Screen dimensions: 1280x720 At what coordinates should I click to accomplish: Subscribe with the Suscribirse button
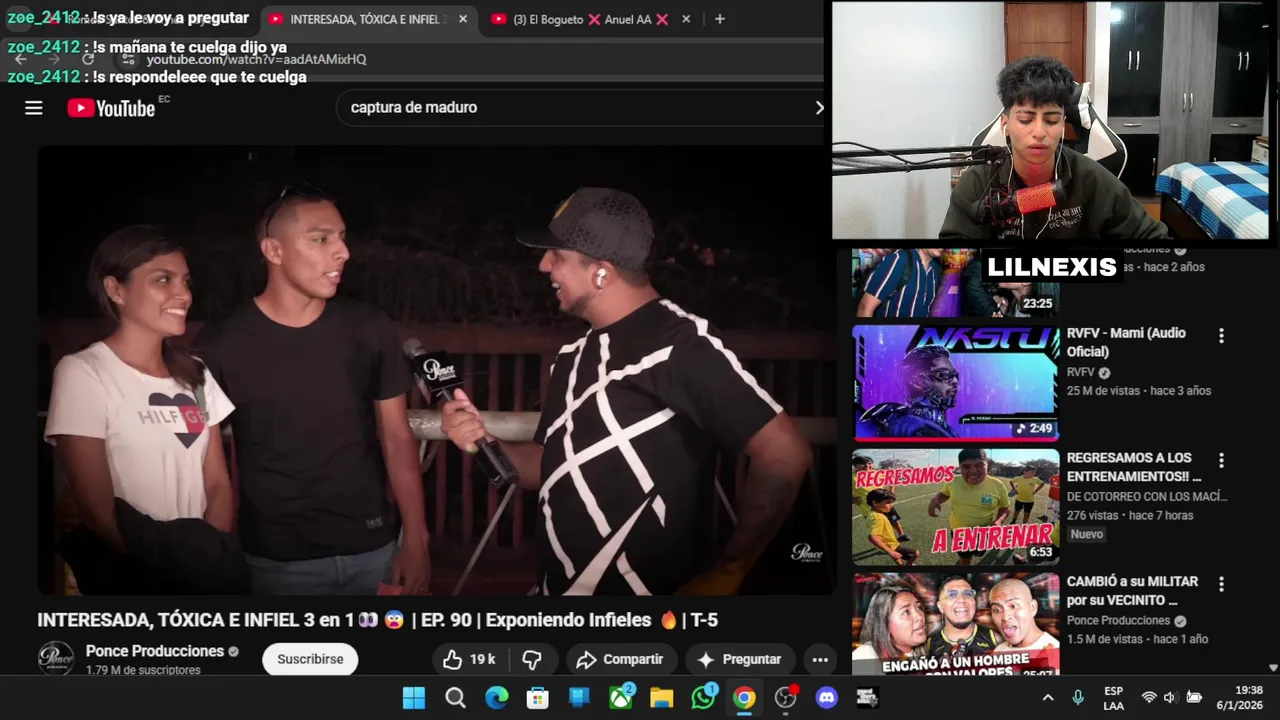click(x=310, y=659)
